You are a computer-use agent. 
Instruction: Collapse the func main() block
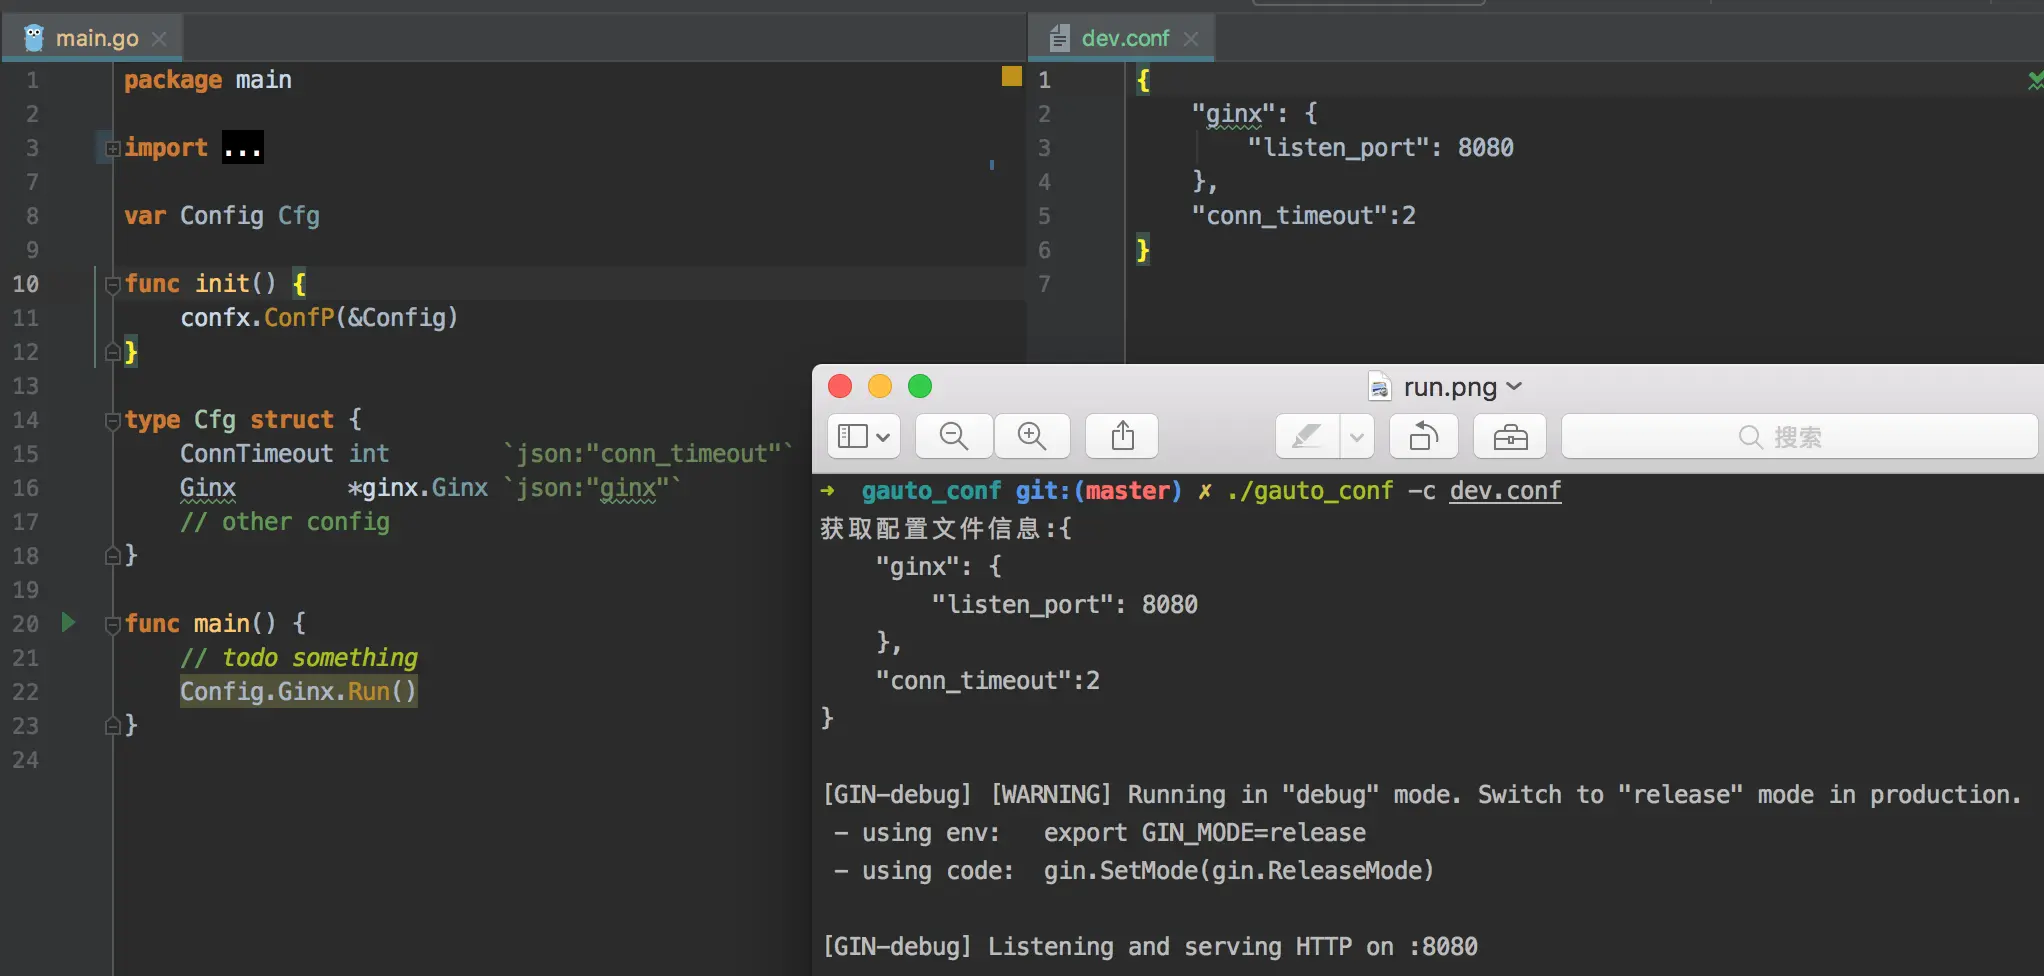tap(113, 625)
